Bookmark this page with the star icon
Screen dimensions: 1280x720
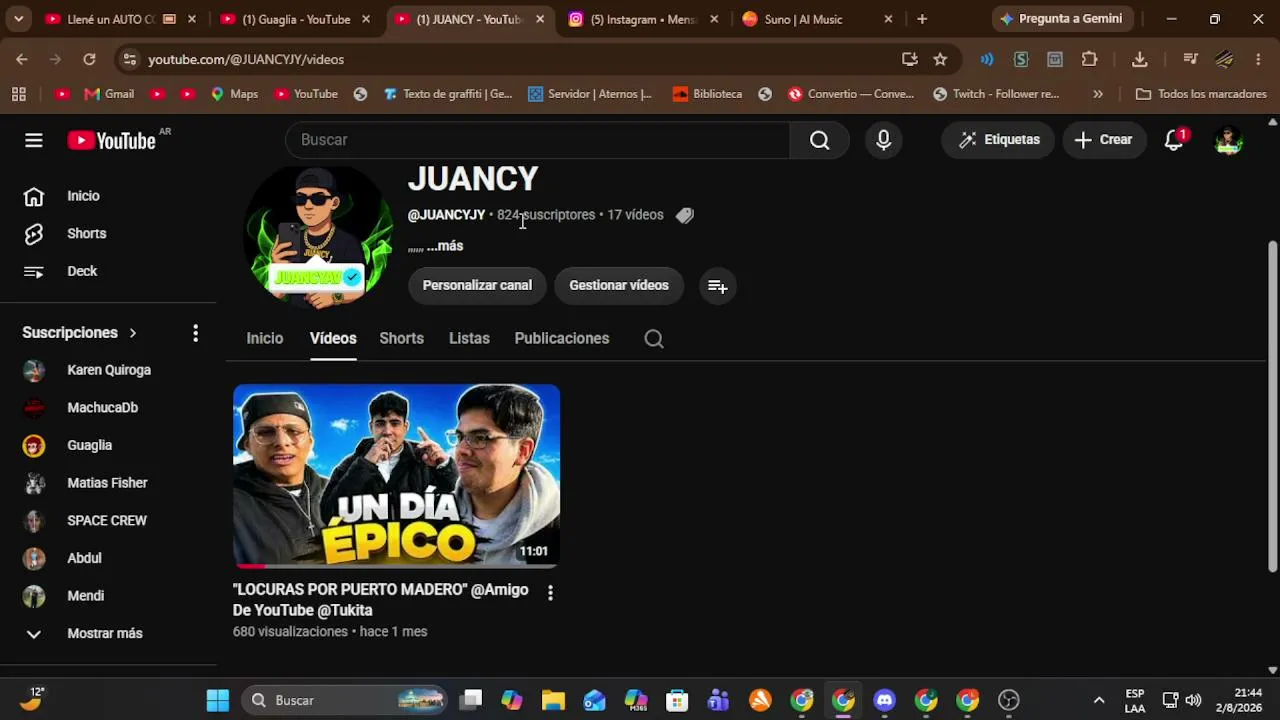click(940, 59)
